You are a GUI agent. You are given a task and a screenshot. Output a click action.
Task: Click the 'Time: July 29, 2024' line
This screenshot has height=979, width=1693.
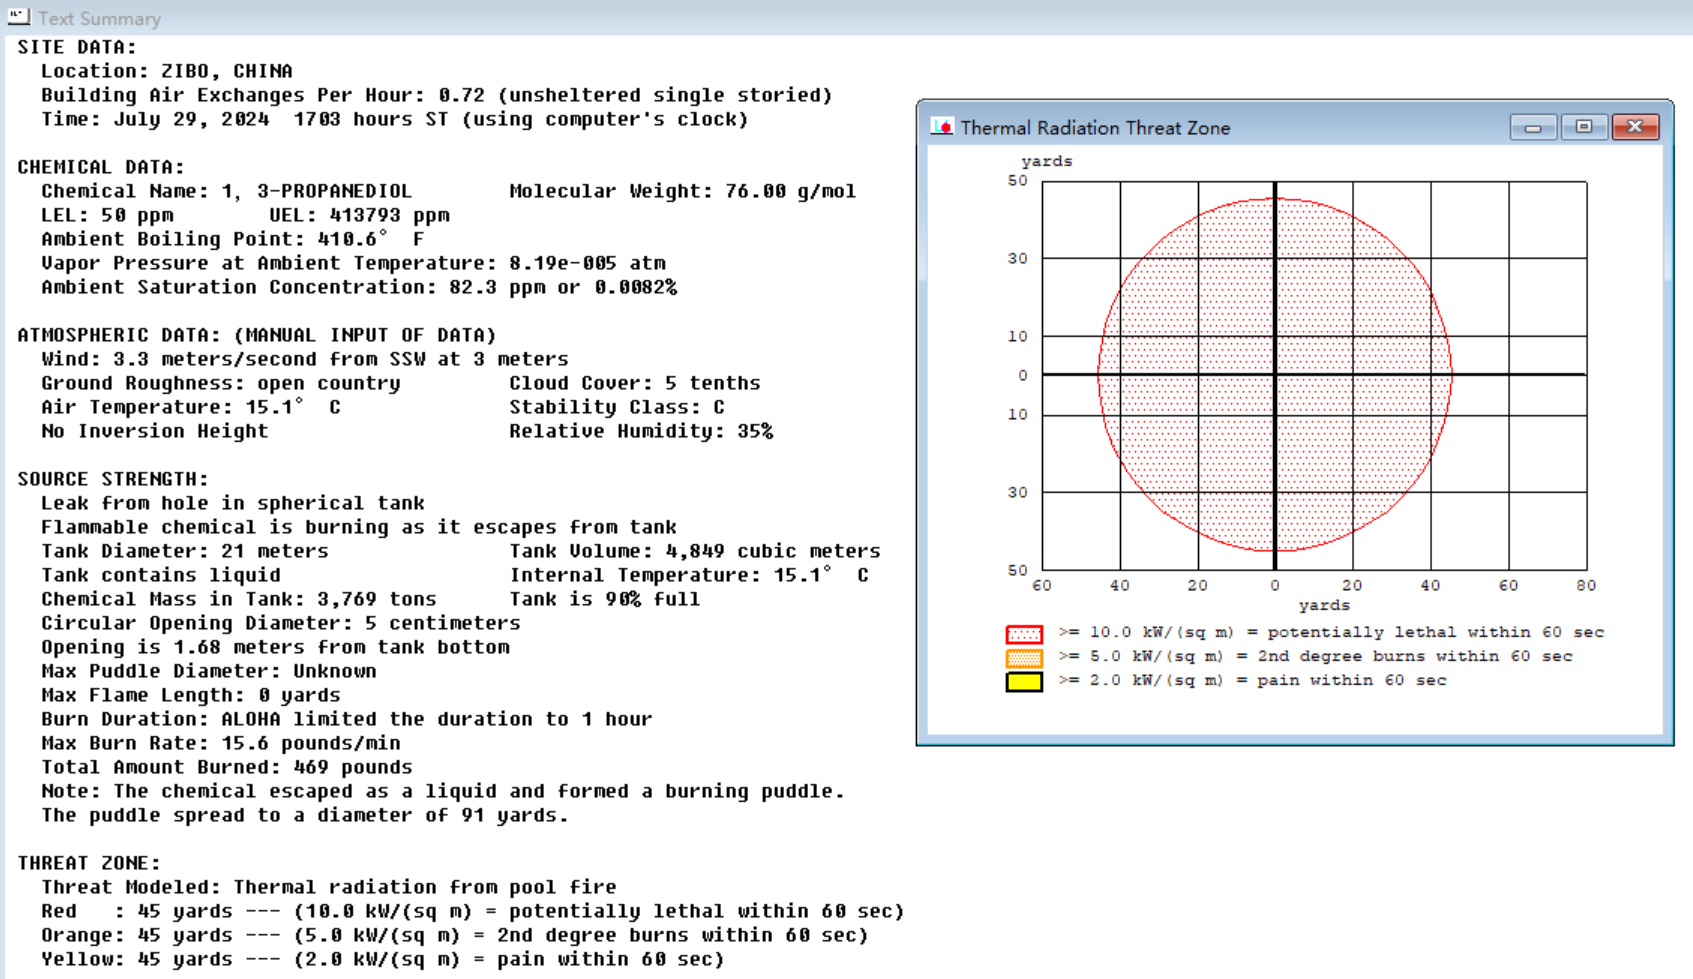pyautogui.click(x=395, y=119)
